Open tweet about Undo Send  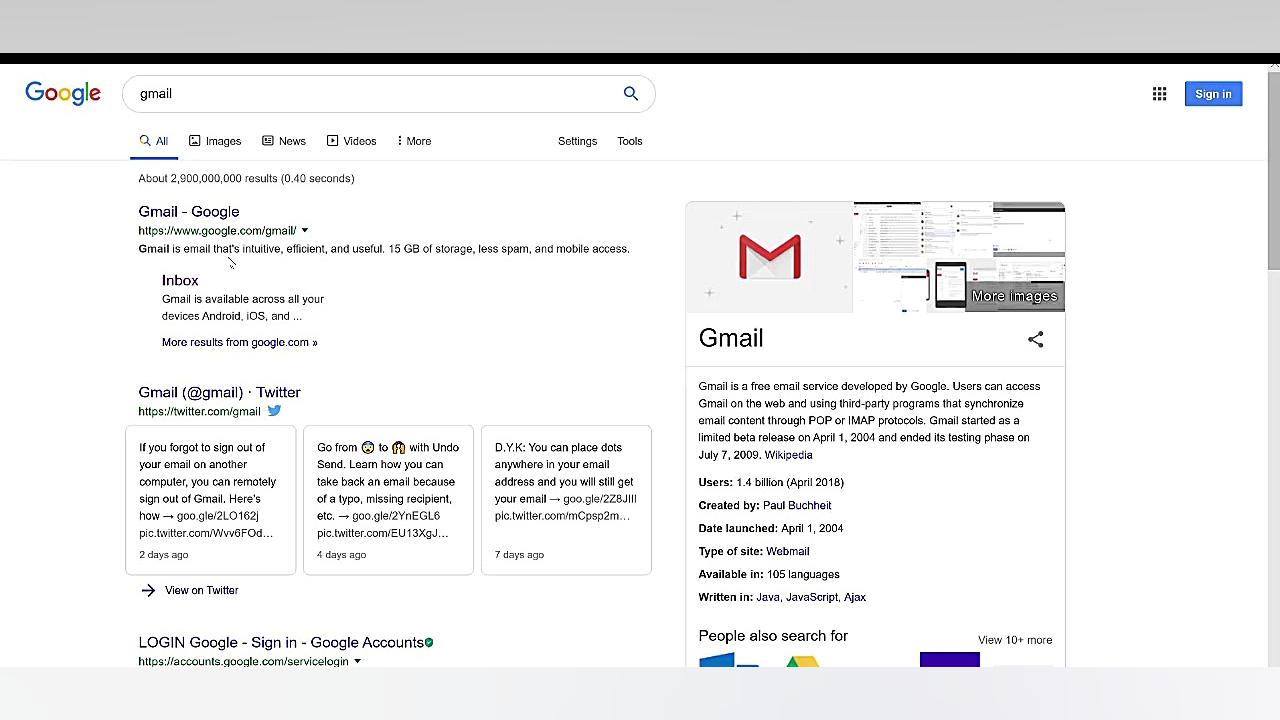coord(388,500)
